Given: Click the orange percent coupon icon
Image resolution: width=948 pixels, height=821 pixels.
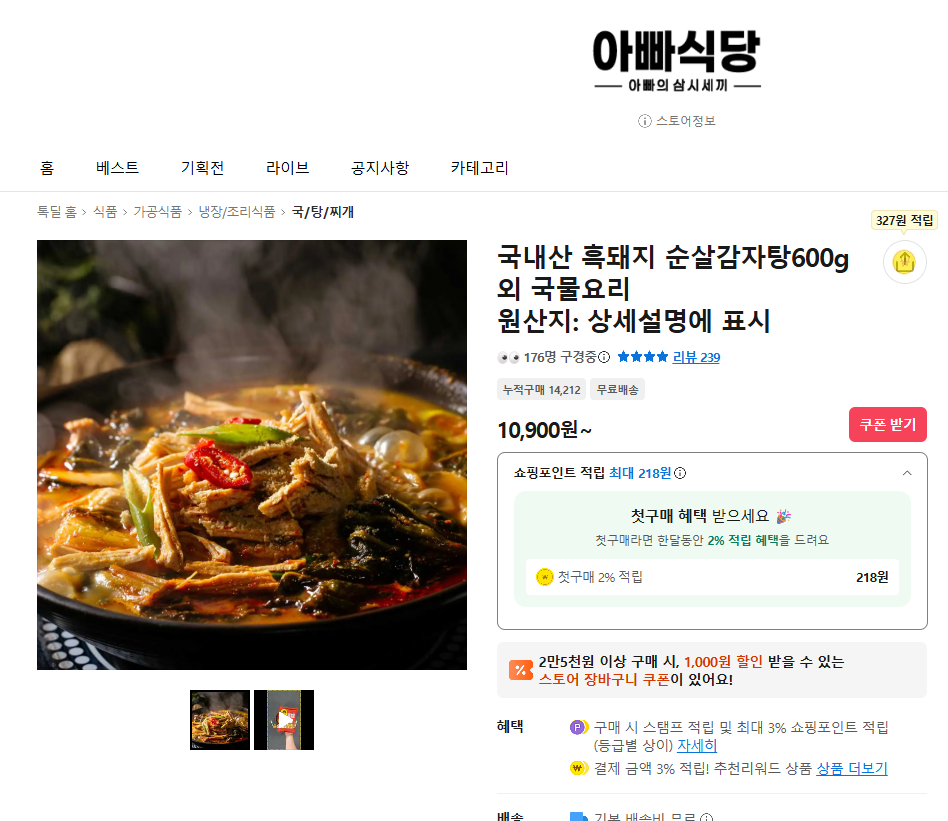Looking at the screenshot, I should [x=521, y=670].
